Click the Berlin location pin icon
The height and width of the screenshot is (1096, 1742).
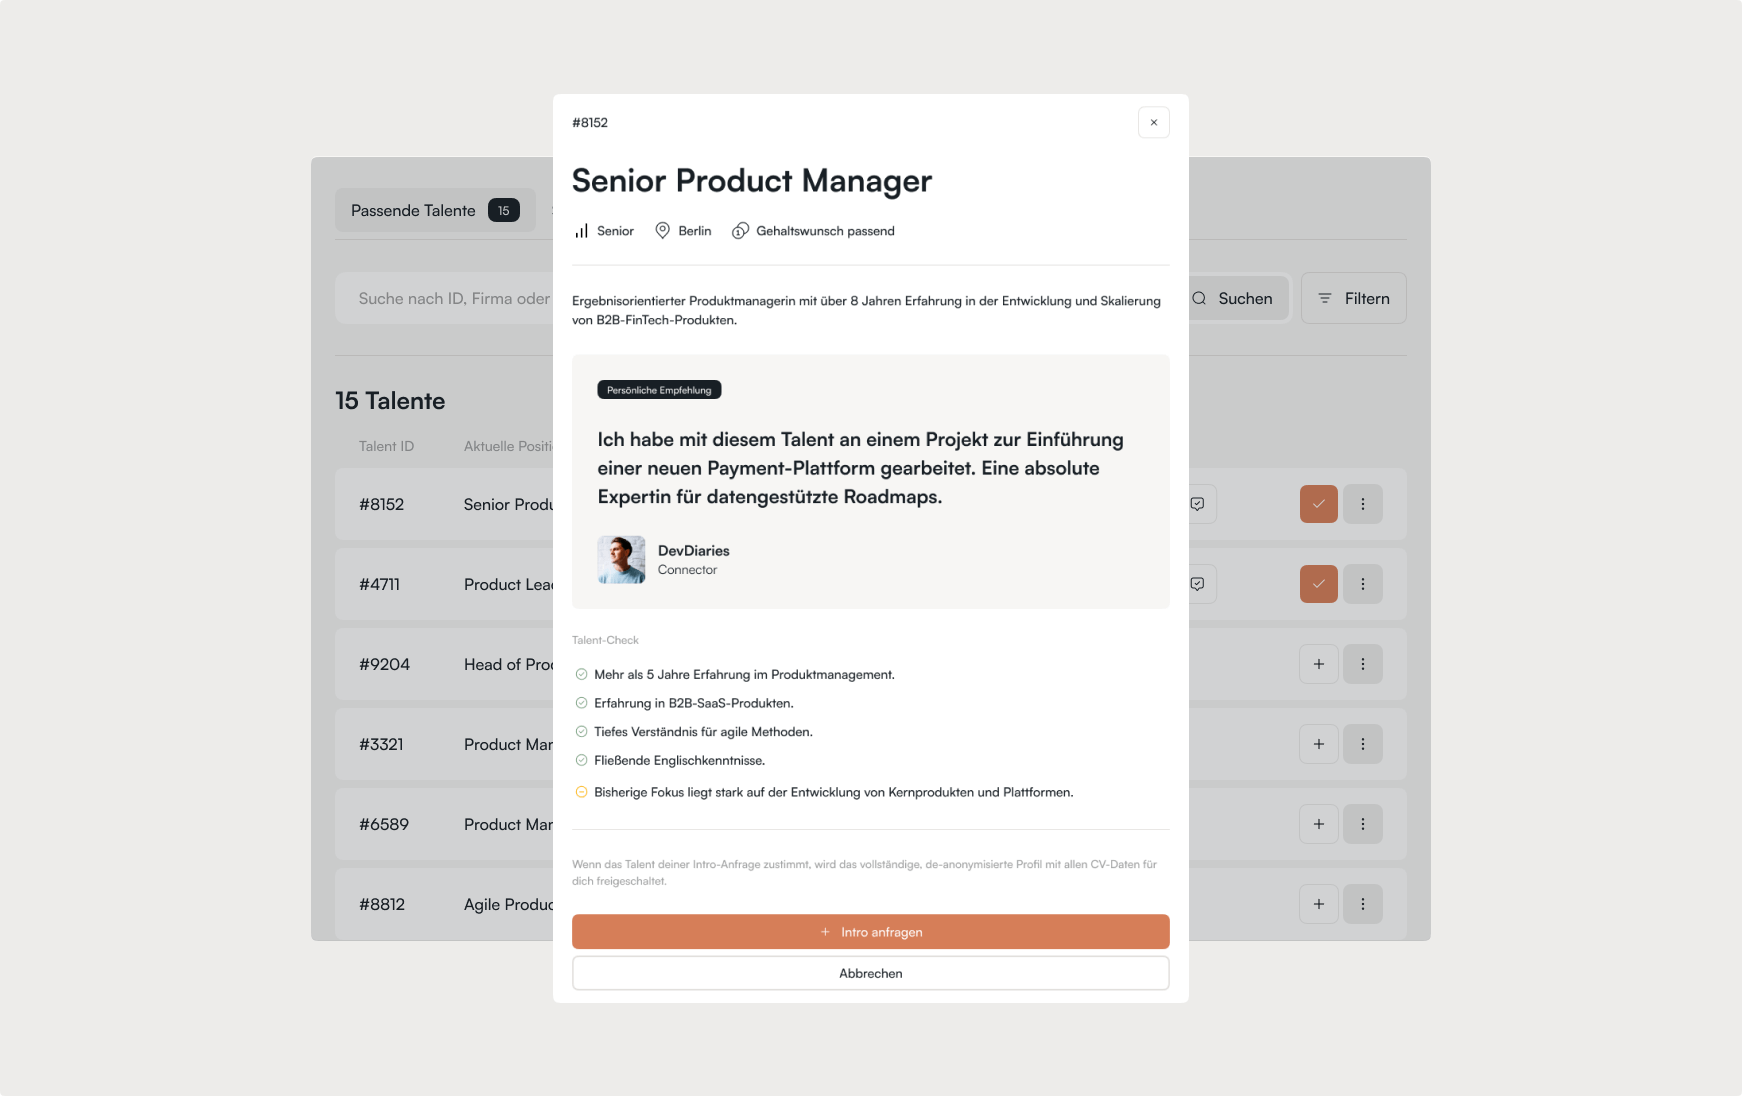[x=662, y=231]
